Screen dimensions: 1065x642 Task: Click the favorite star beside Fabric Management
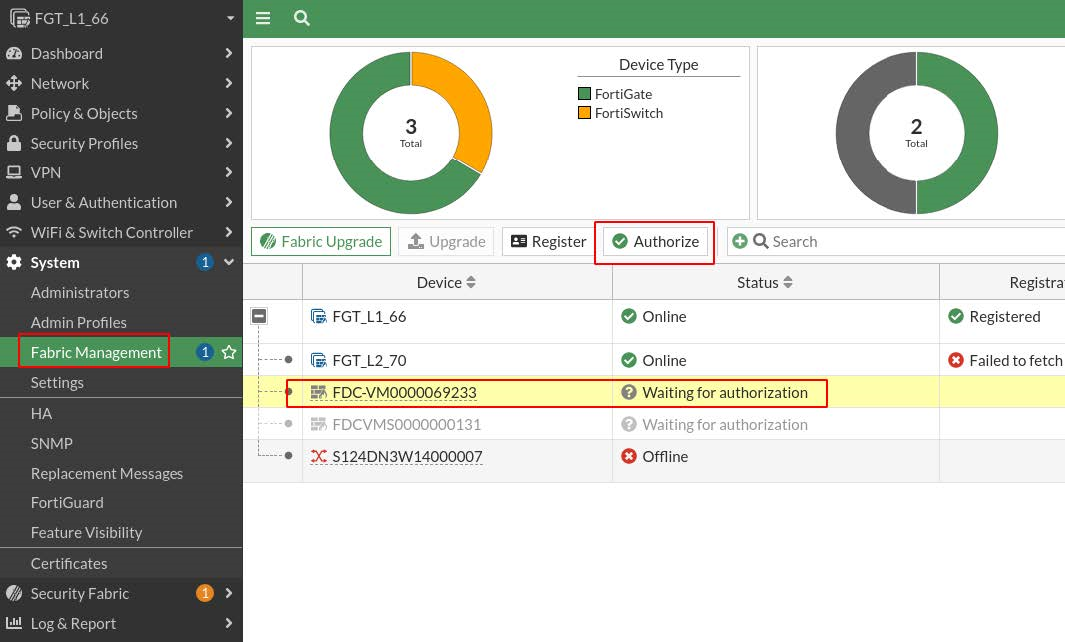pos(229,352)
